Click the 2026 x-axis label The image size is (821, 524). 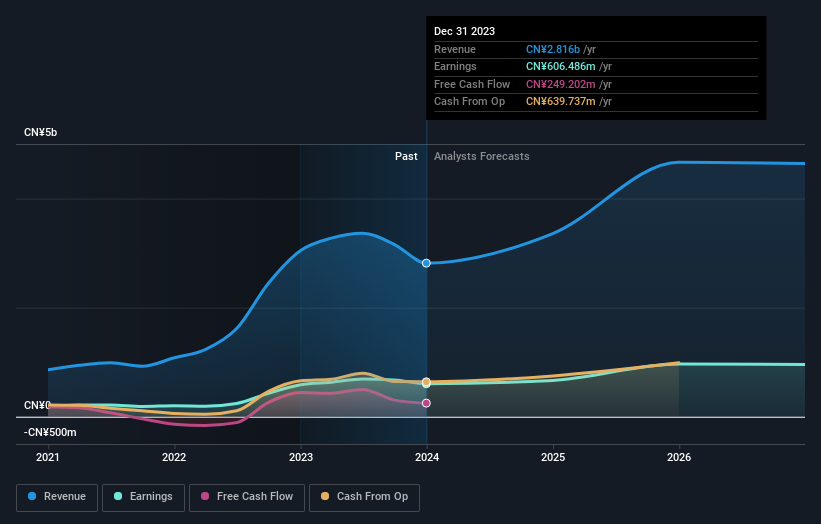[x=679, y=458]
